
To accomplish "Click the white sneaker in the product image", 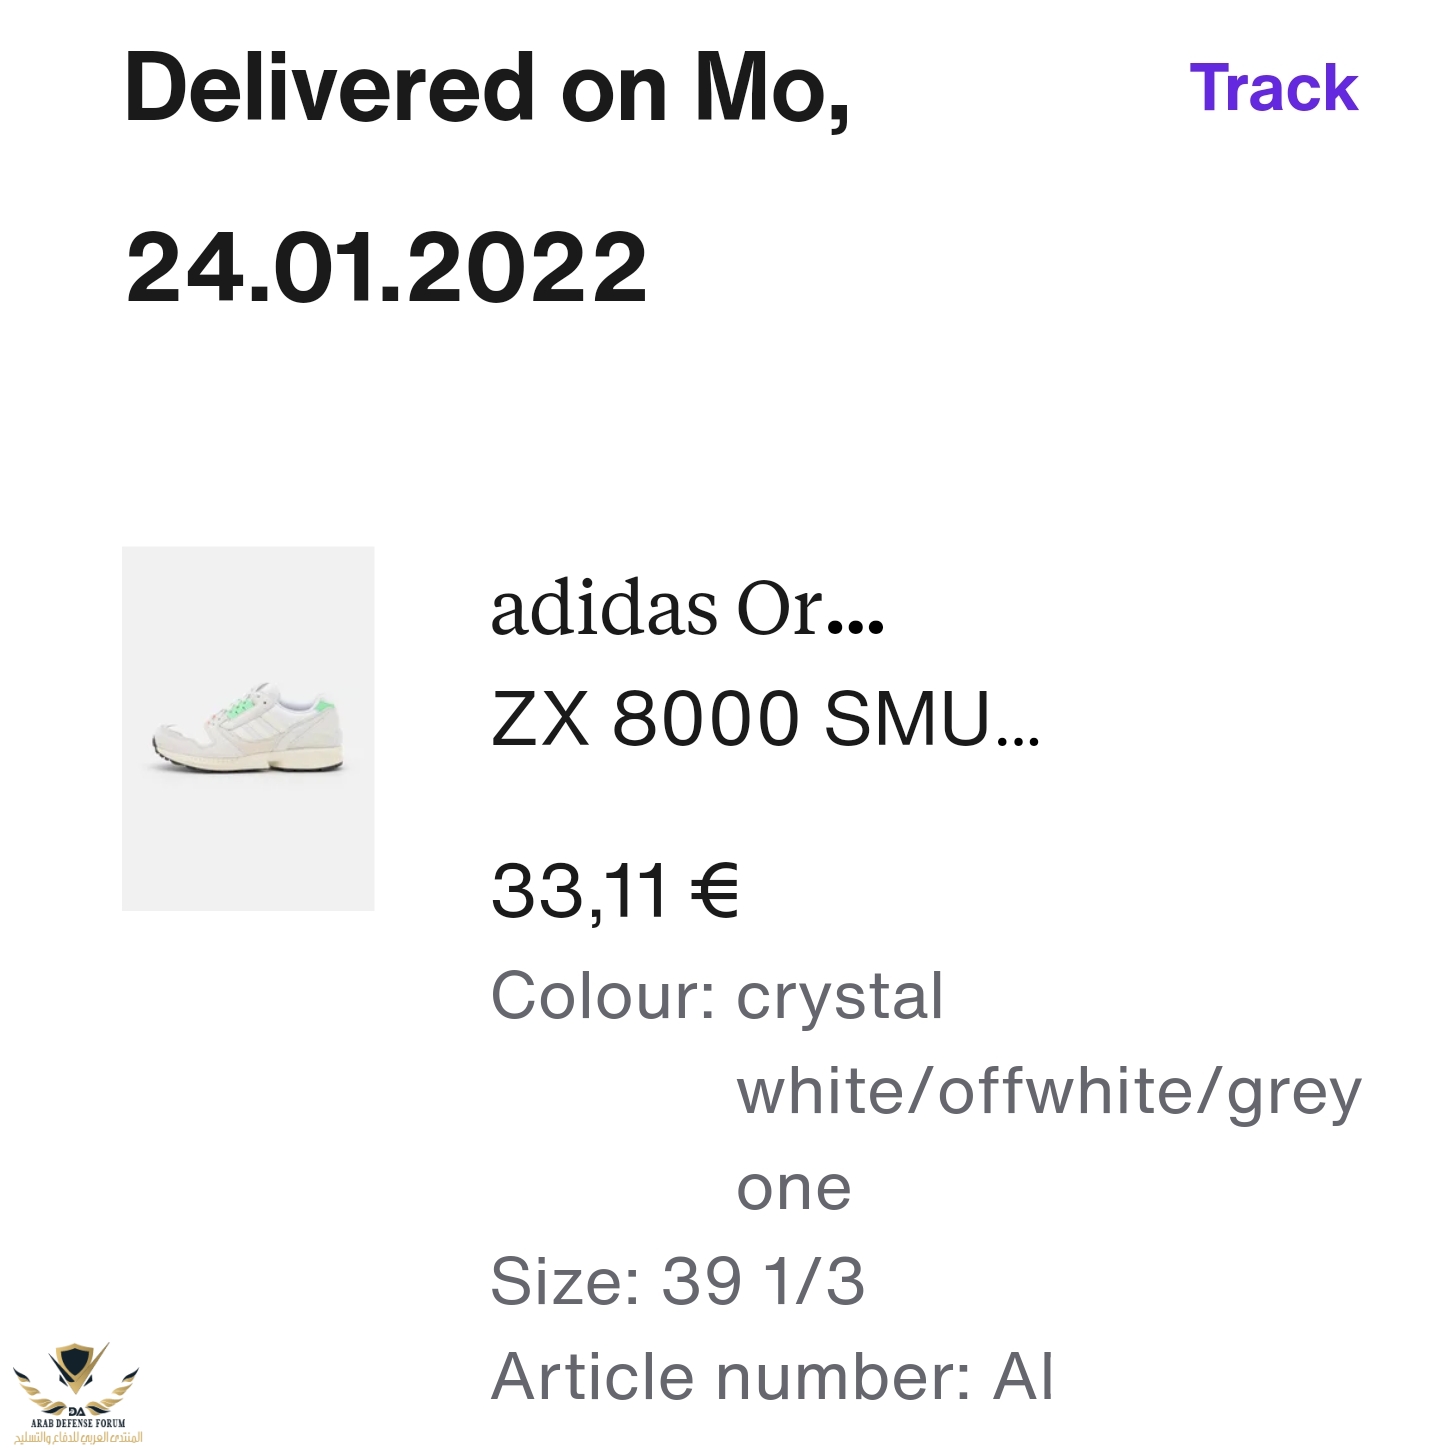I will pos(247,729).
